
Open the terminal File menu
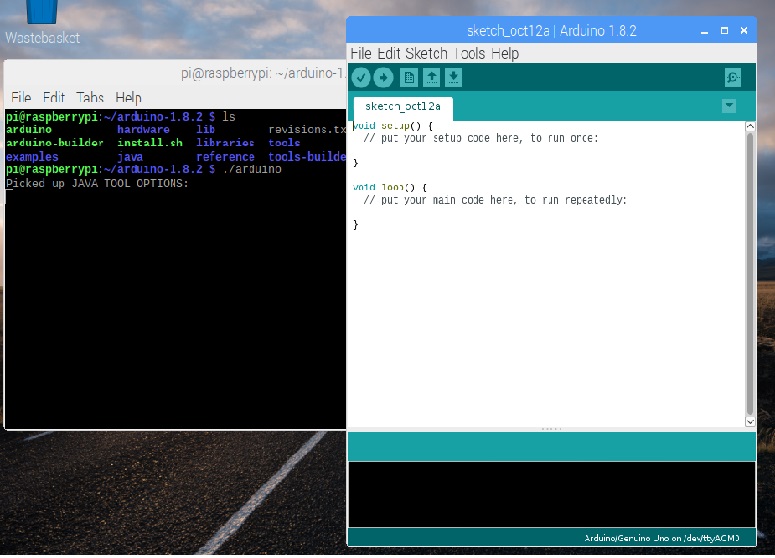tap(21, 97)
